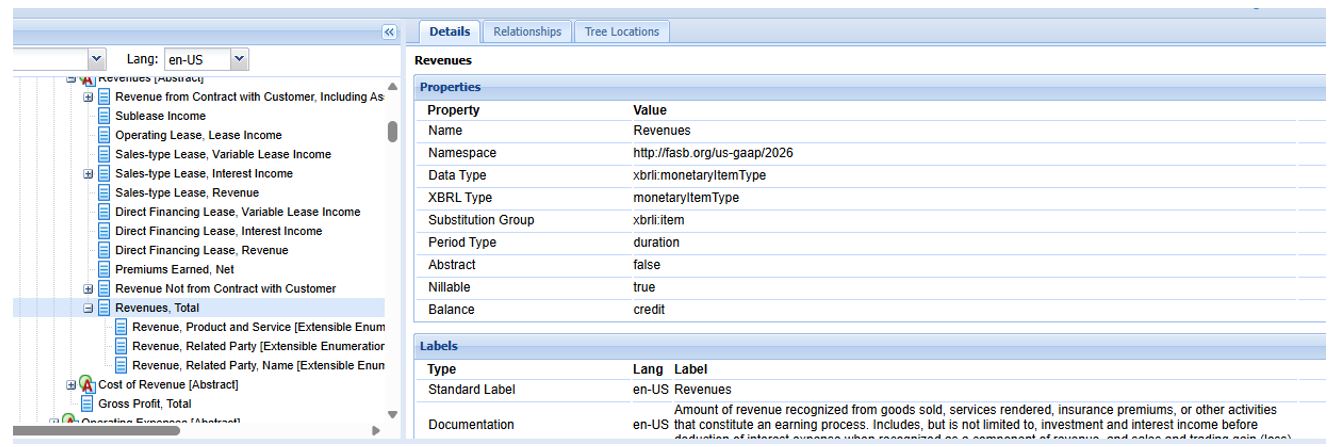Viewport: 1335px width, 447px height.
Task: Open the Tree Locations tab
Action: 620,32
